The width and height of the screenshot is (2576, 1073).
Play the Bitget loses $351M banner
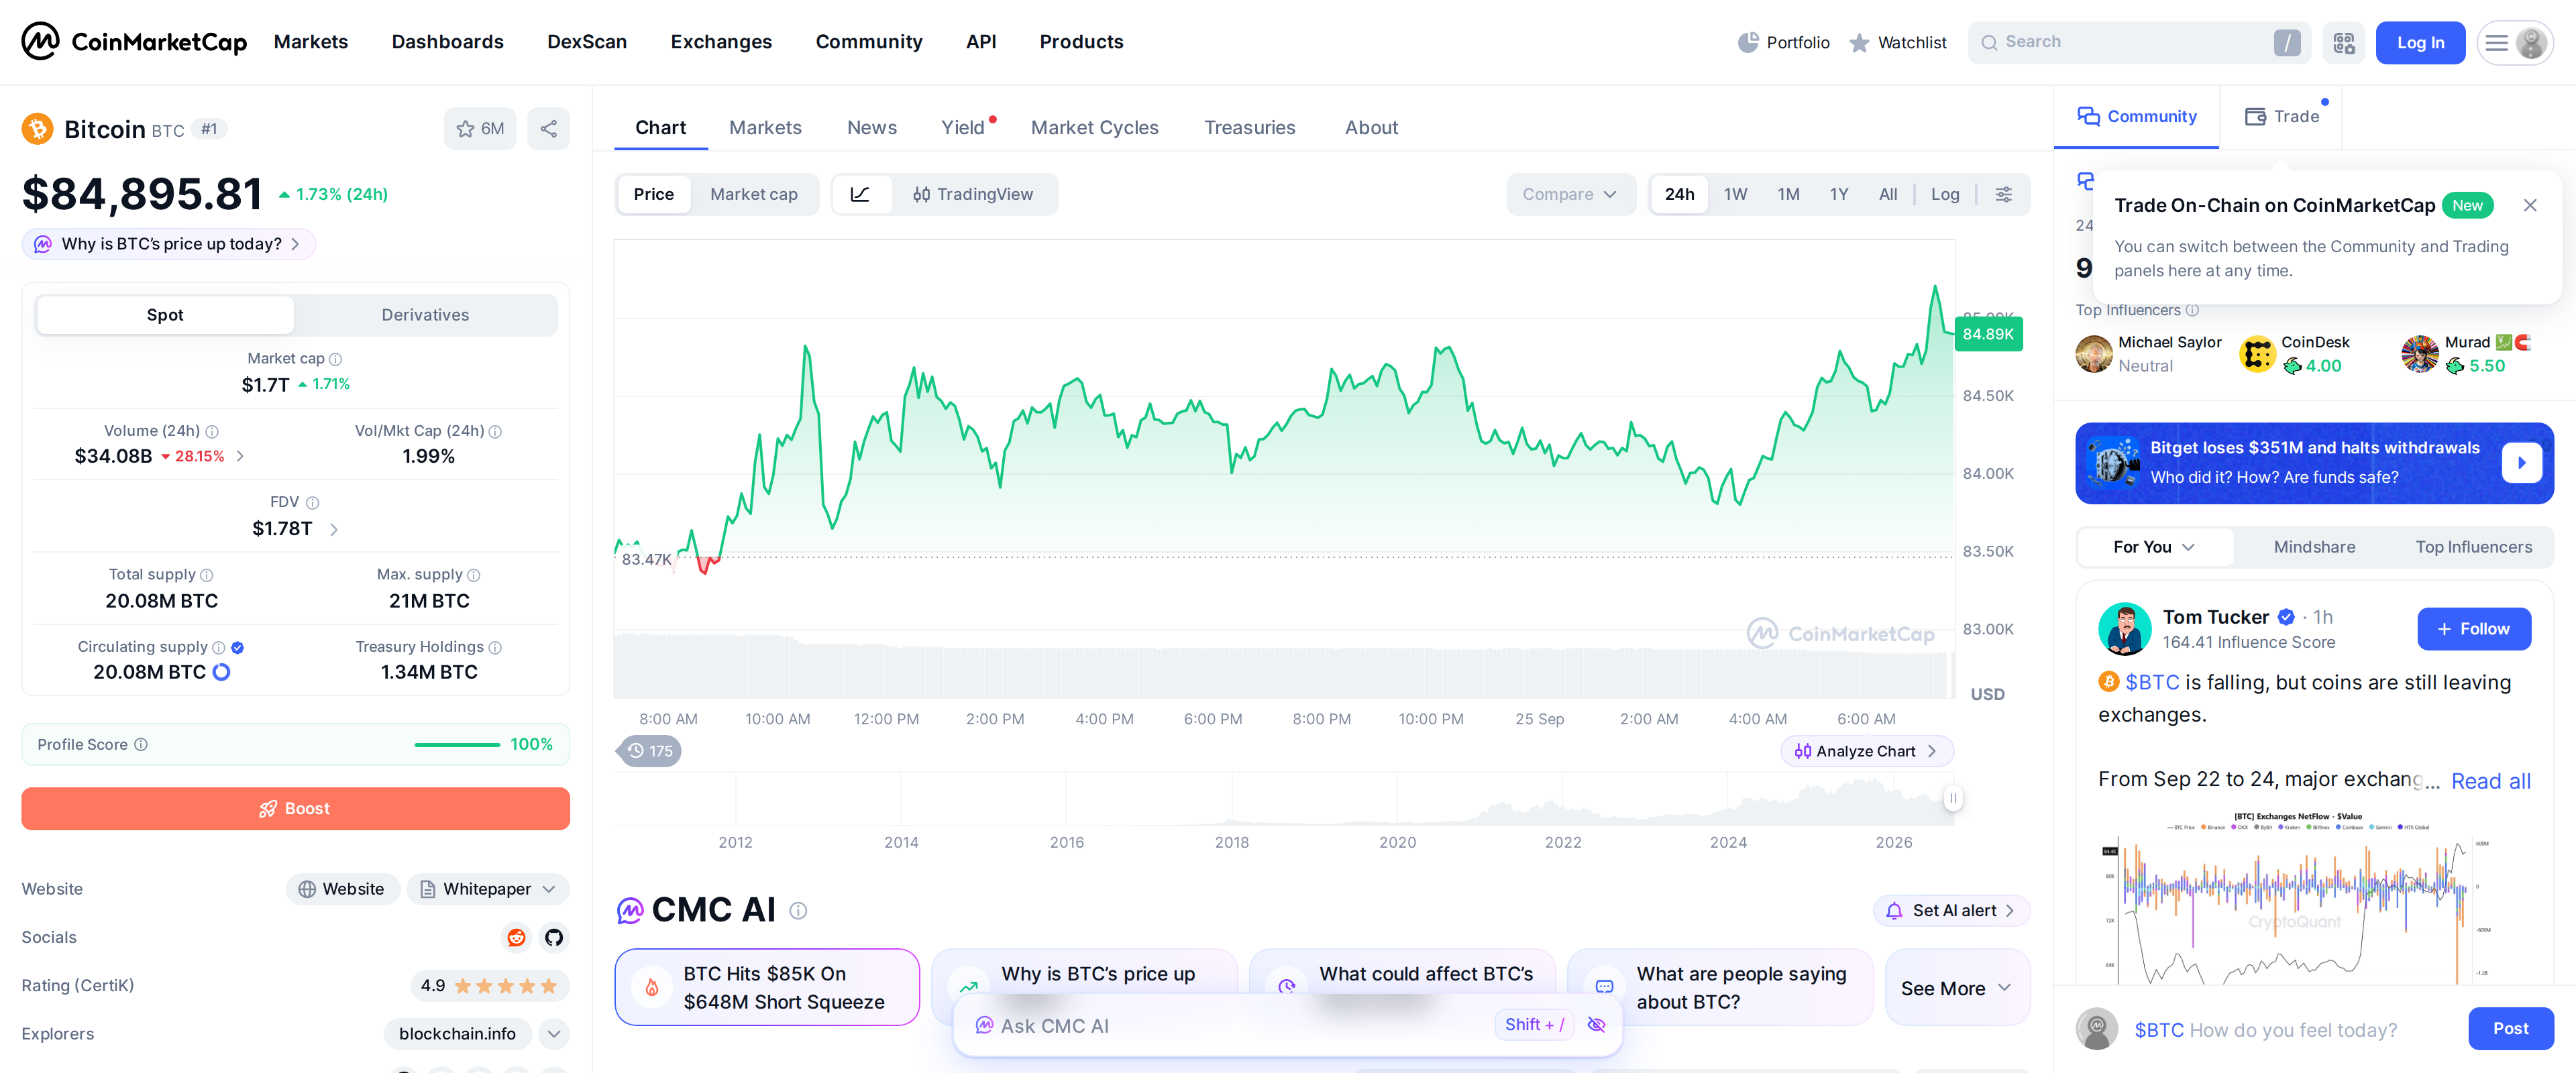(2522, 463)
